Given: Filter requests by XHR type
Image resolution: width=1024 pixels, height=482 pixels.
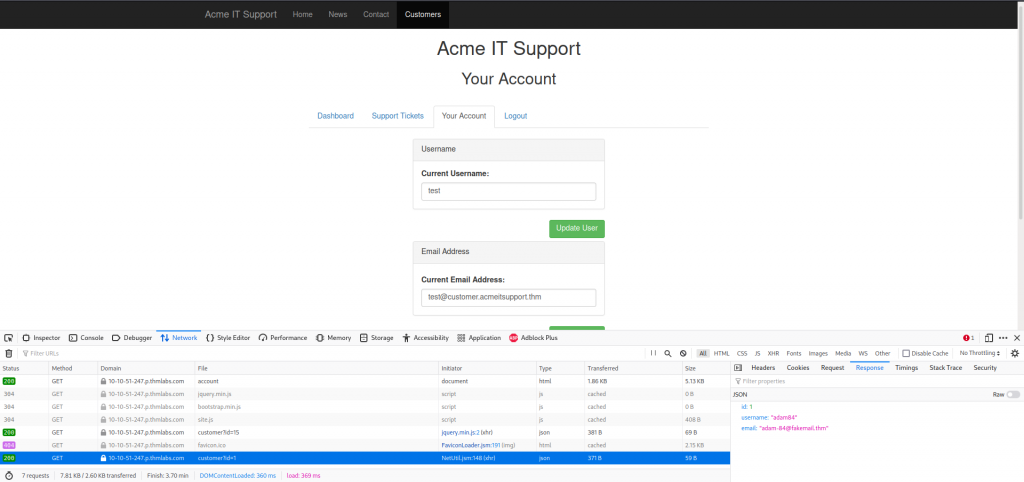Looking at the screenshot, I should click(773, 353).
